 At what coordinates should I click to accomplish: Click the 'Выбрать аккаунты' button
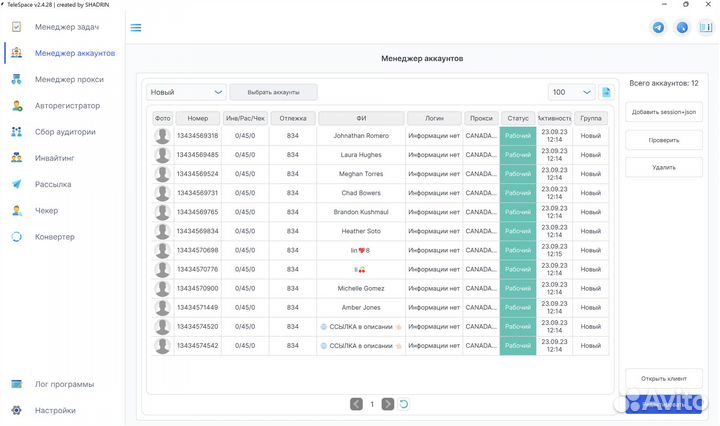[x=273, y=92]
